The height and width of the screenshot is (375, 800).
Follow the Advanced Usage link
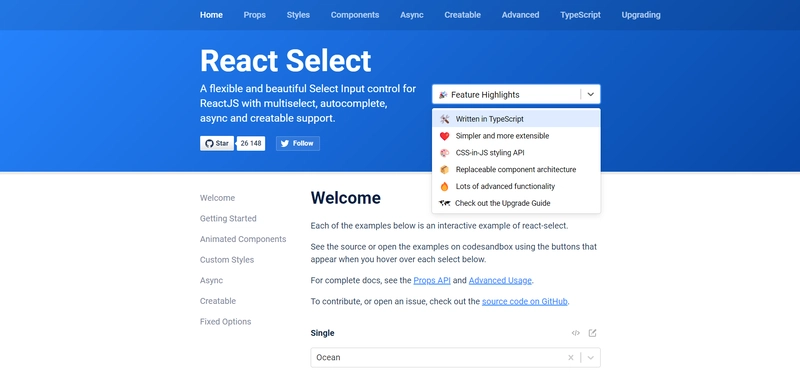click(500, 280)
